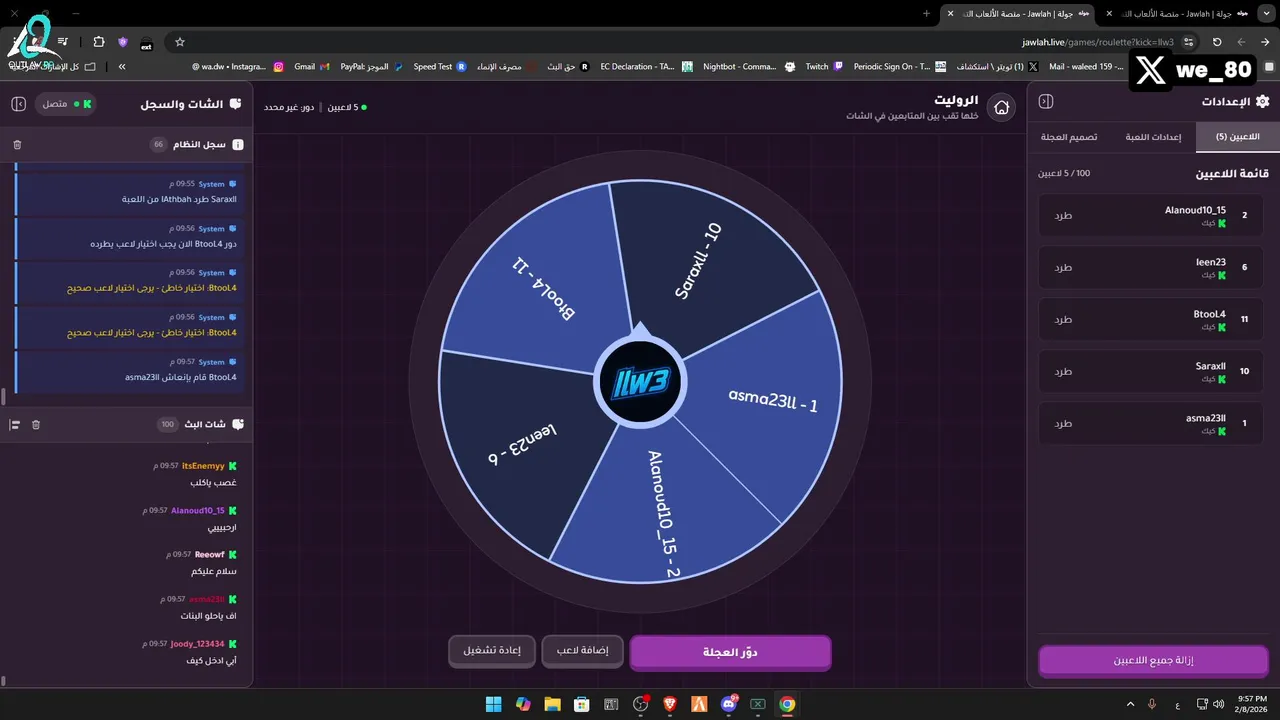1280x720 pixels.
Task: Click Reeowf username in chat
Action: coord(209,554)
